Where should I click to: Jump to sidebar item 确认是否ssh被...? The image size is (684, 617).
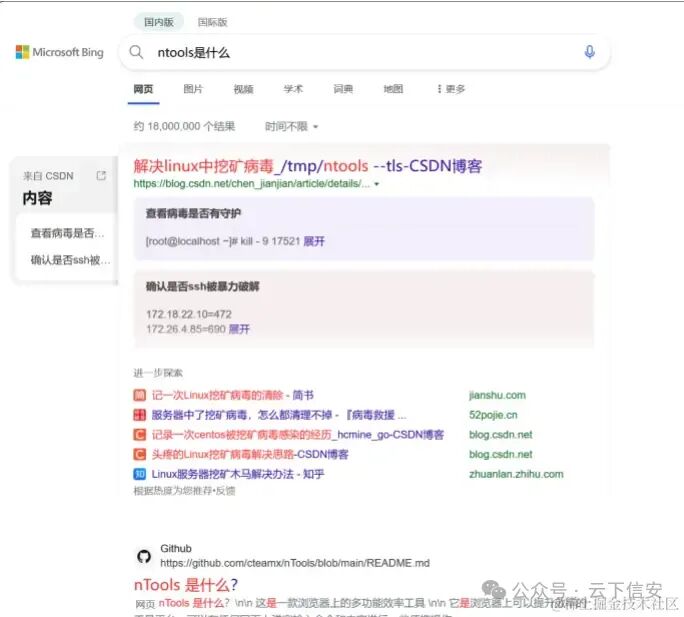point(70,260)
